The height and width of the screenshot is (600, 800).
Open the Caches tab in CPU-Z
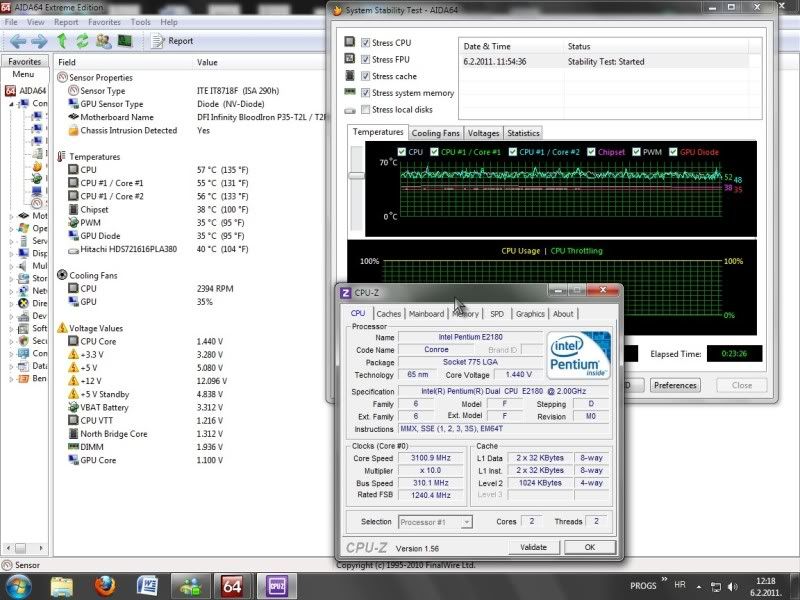point(388,314)
